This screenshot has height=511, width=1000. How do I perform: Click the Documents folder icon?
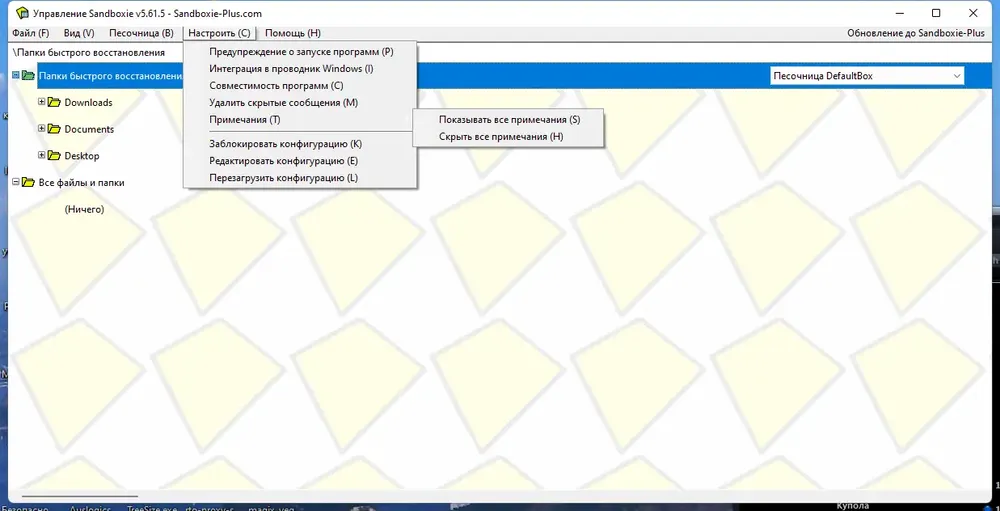(54, 129)
